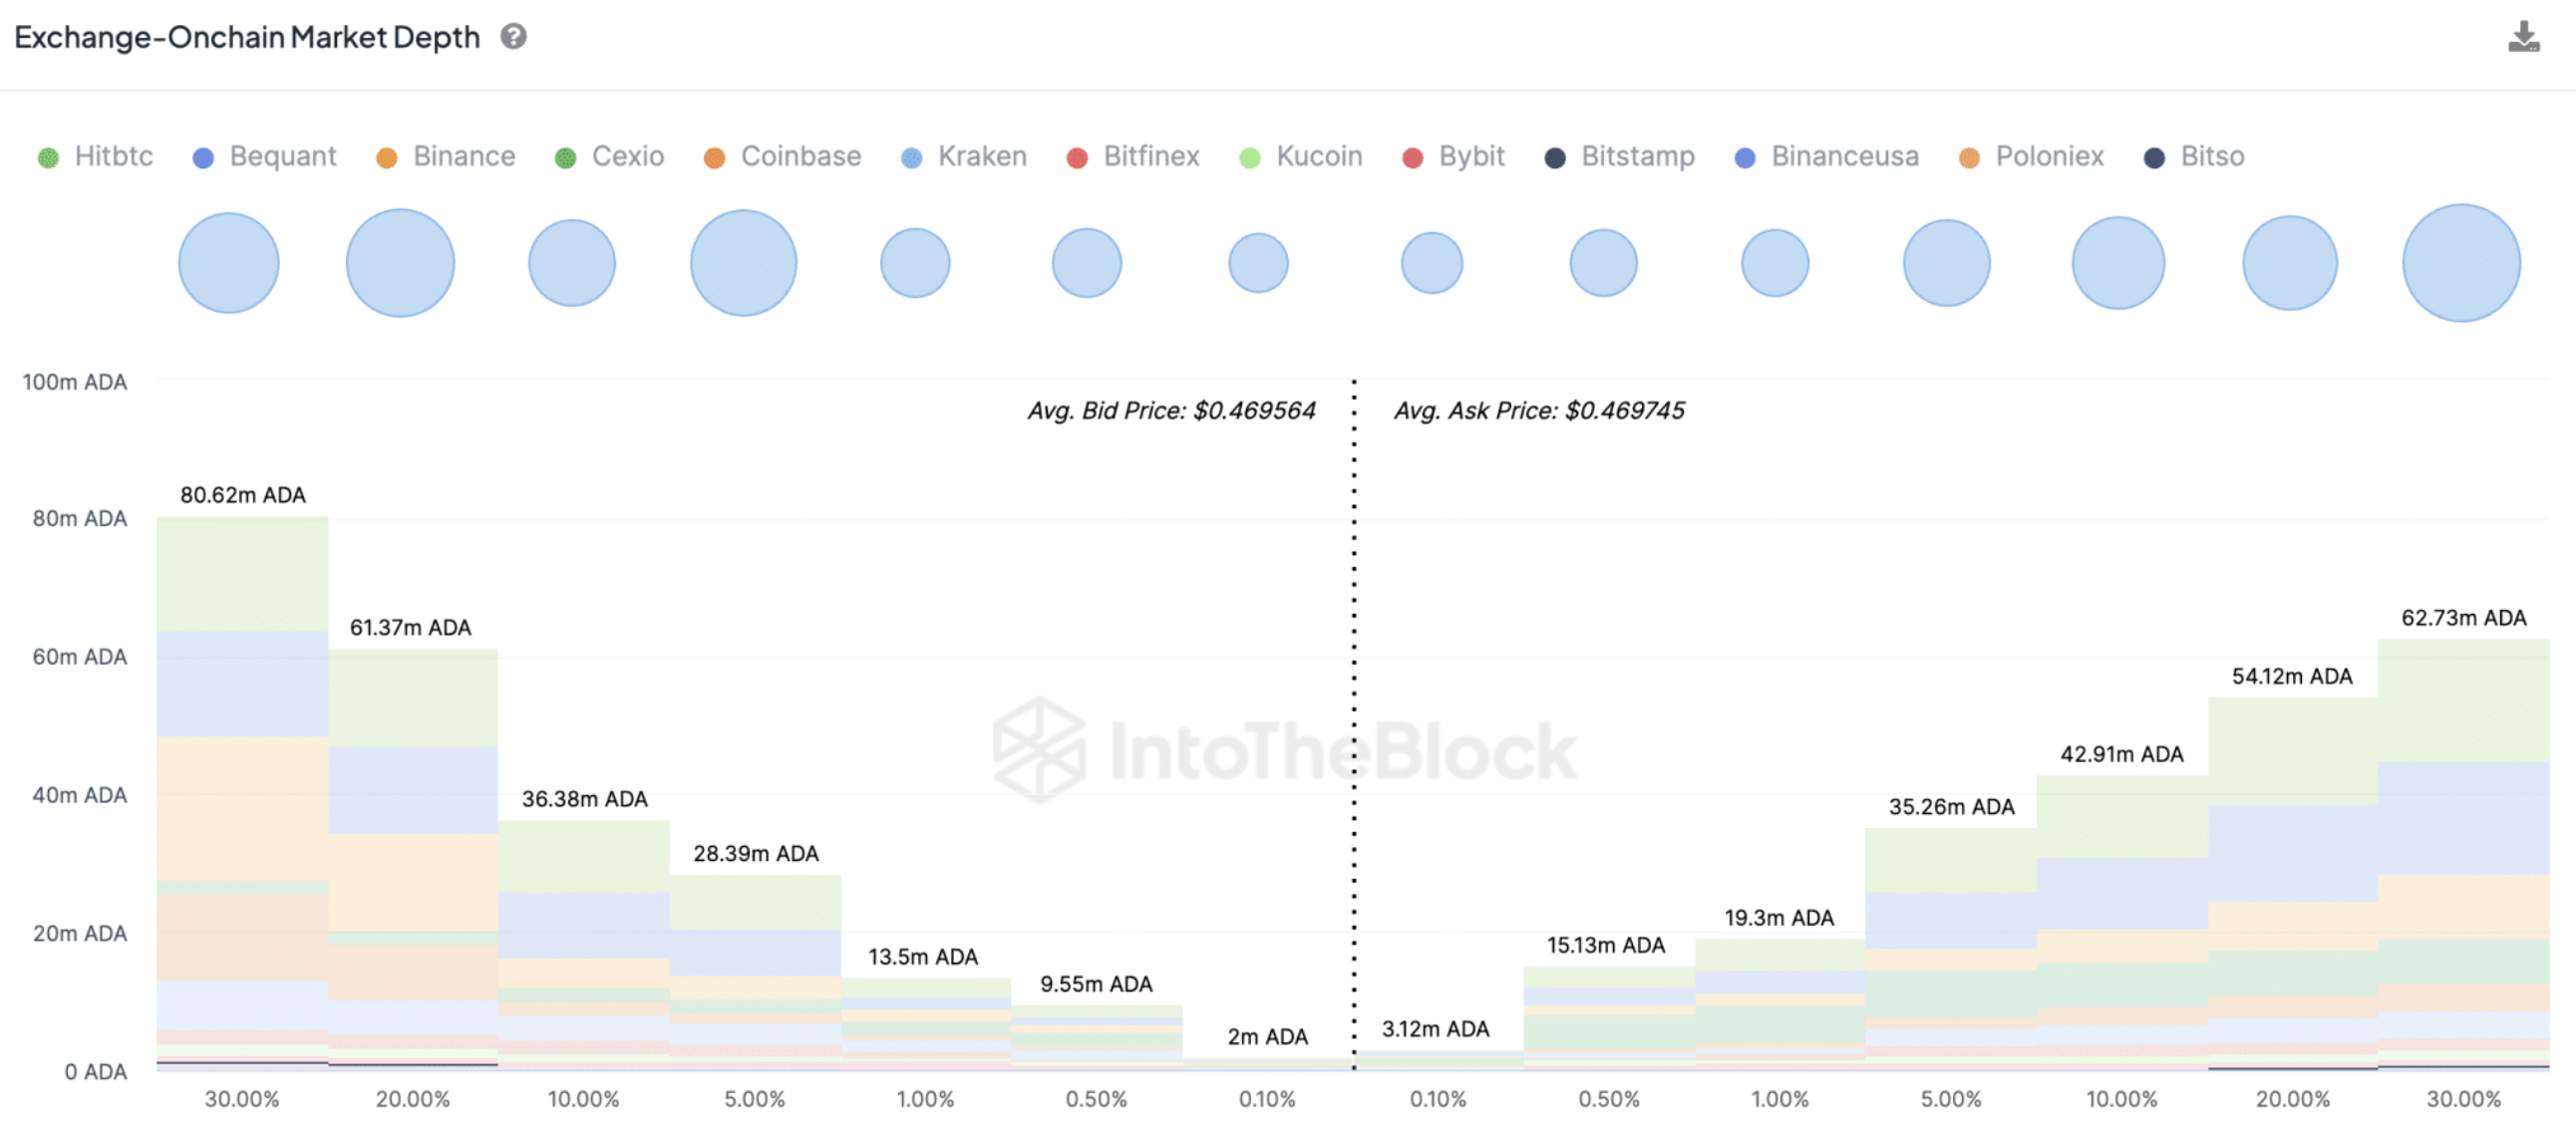Click the blue Kraken legend dot
Image resolution: width=2576 pixels, height=1134 pixels.
tap(909, 156)
